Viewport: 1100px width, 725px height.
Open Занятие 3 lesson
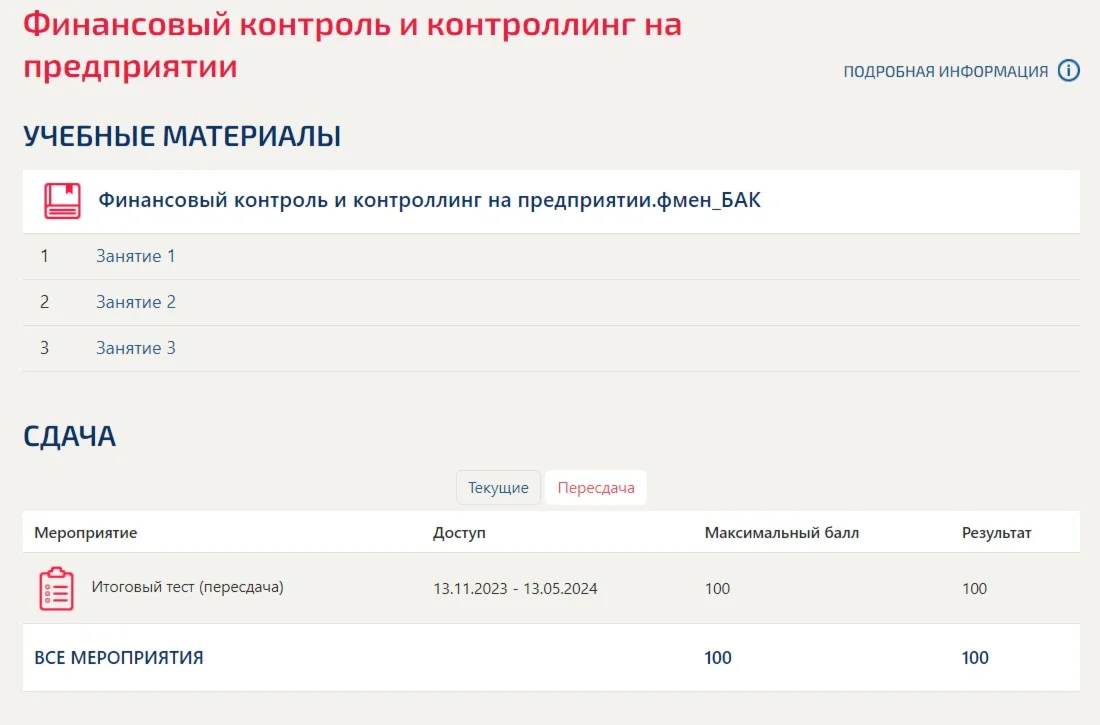pos(135,348)
